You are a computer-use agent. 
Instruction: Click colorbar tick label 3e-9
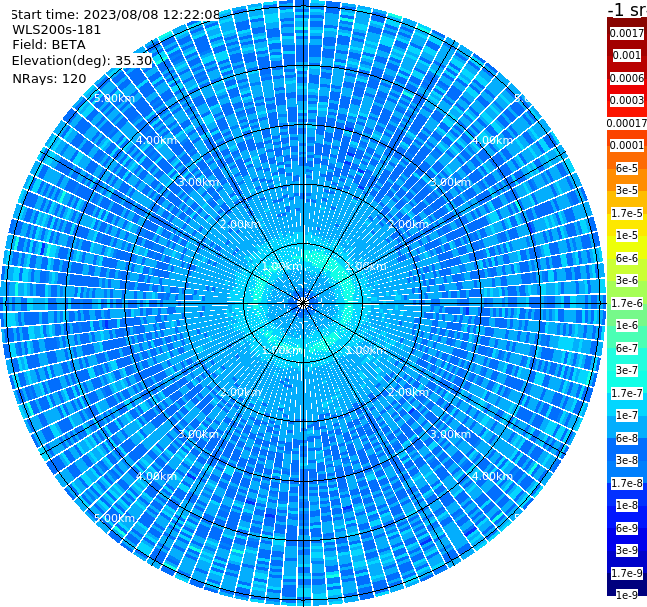pos(627,550)
